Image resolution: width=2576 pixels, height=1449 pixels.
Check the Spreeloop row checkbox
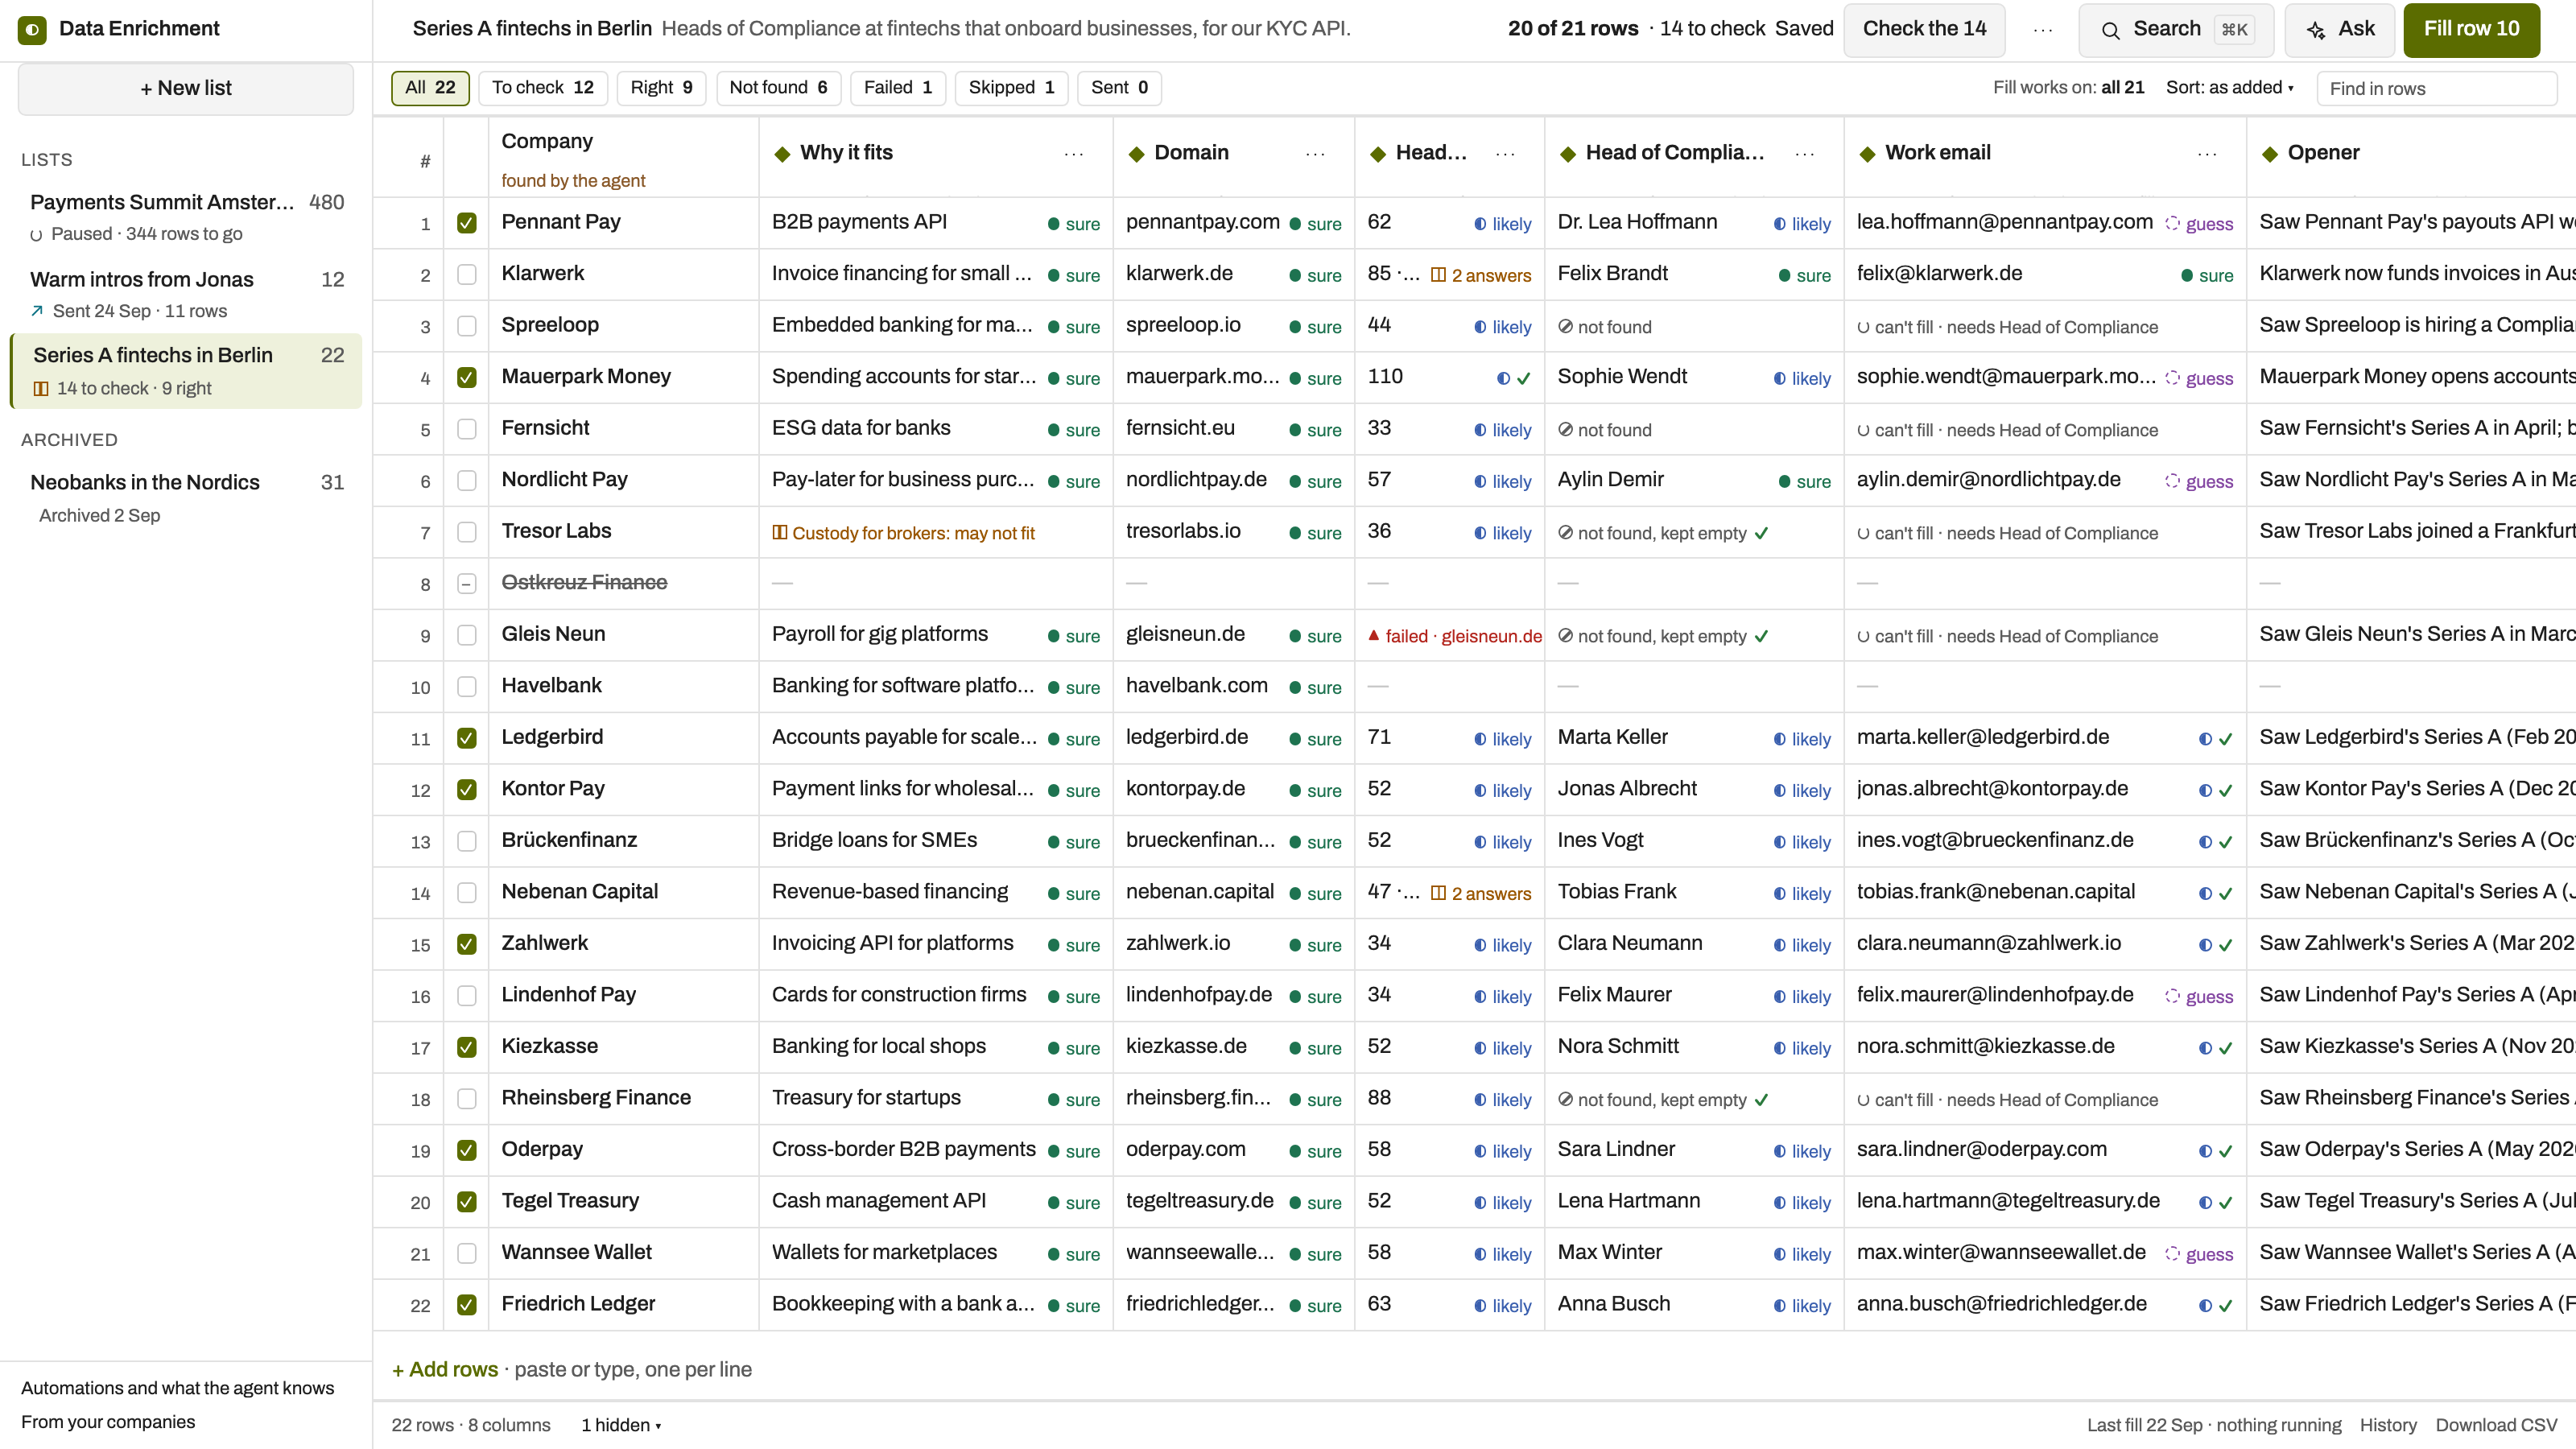tap(467, 326)
